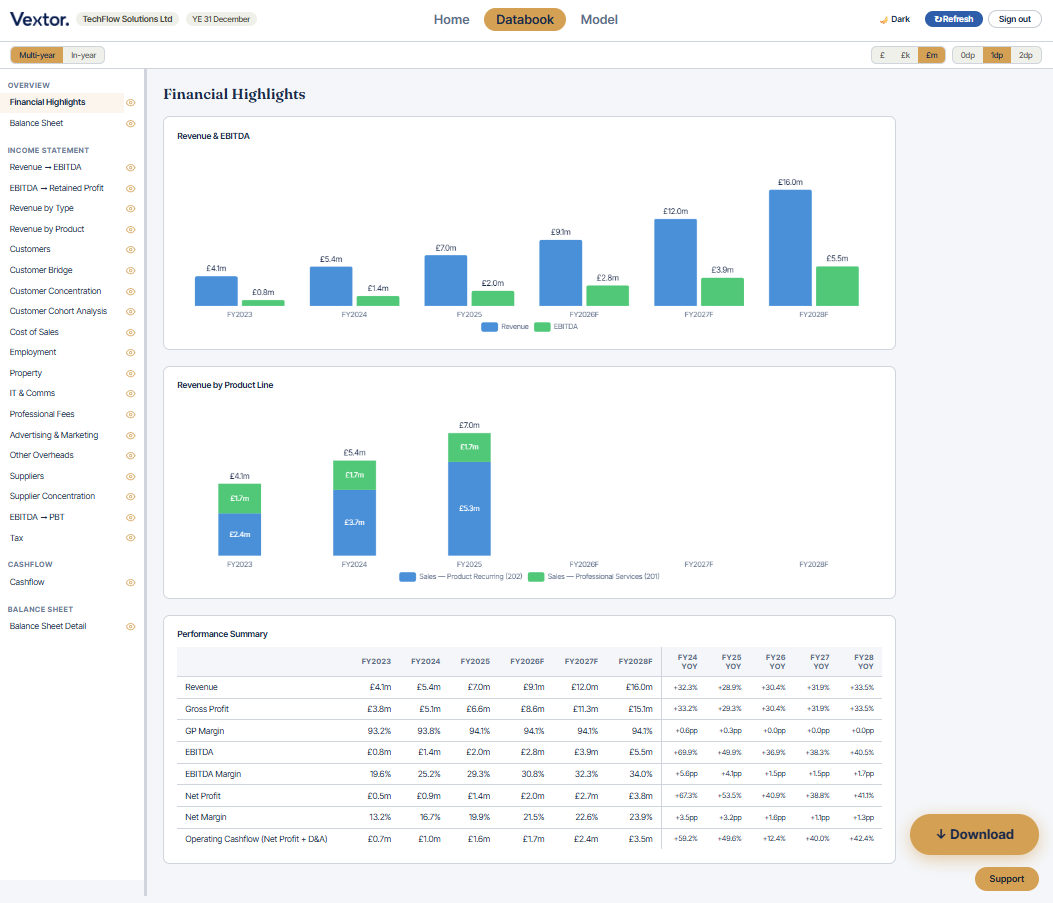The image size is (1053, 903).
Task: Toggle eye icon for EBITDA → PBT
Action: pyautogui.click(x=131, y=518)
